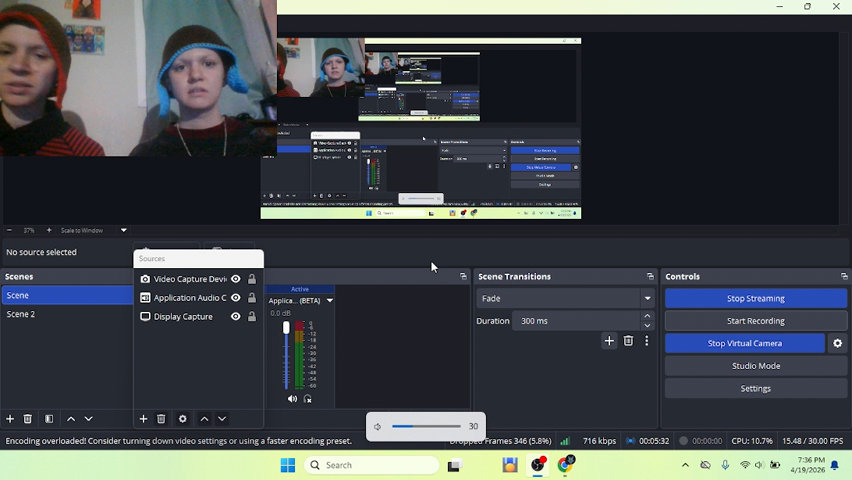Open OBS Studio from the taskbar
This screenshot has height=480, width=852.
[537, 465]
